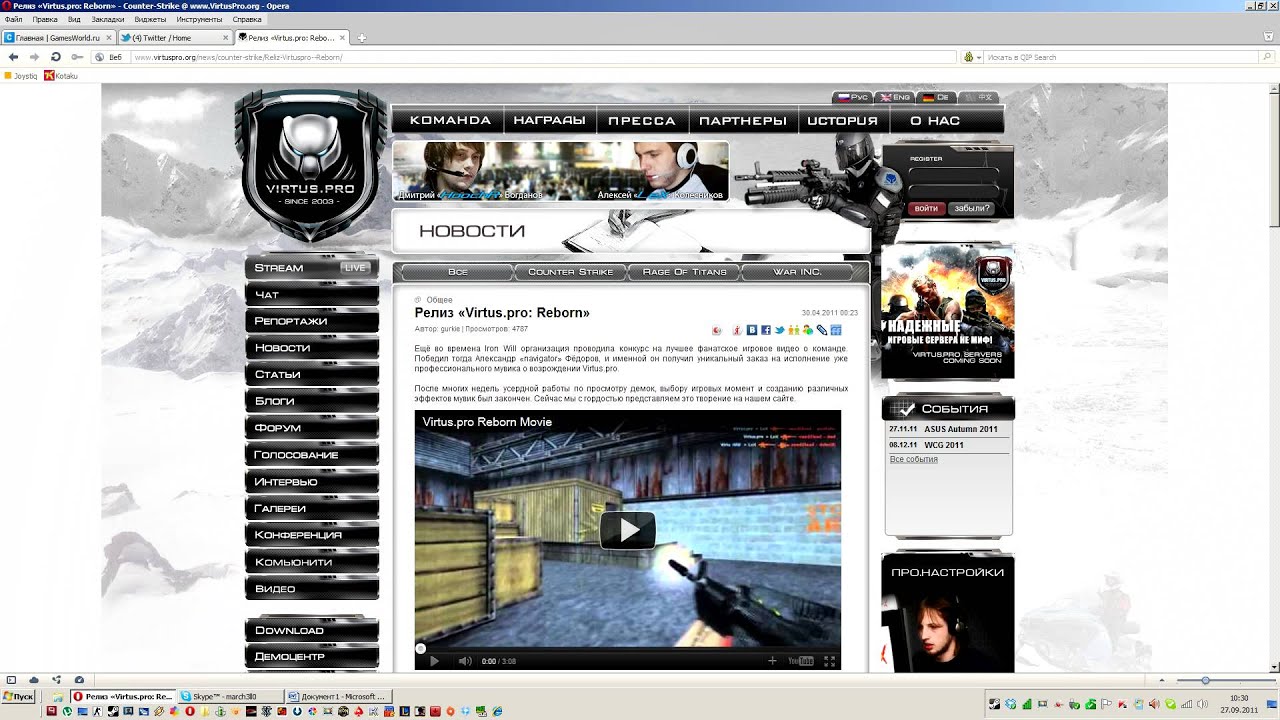Click the Opera Turbo speedometer icon
The width and height of the screenshot is (1280, 720).
click(79, 680)
